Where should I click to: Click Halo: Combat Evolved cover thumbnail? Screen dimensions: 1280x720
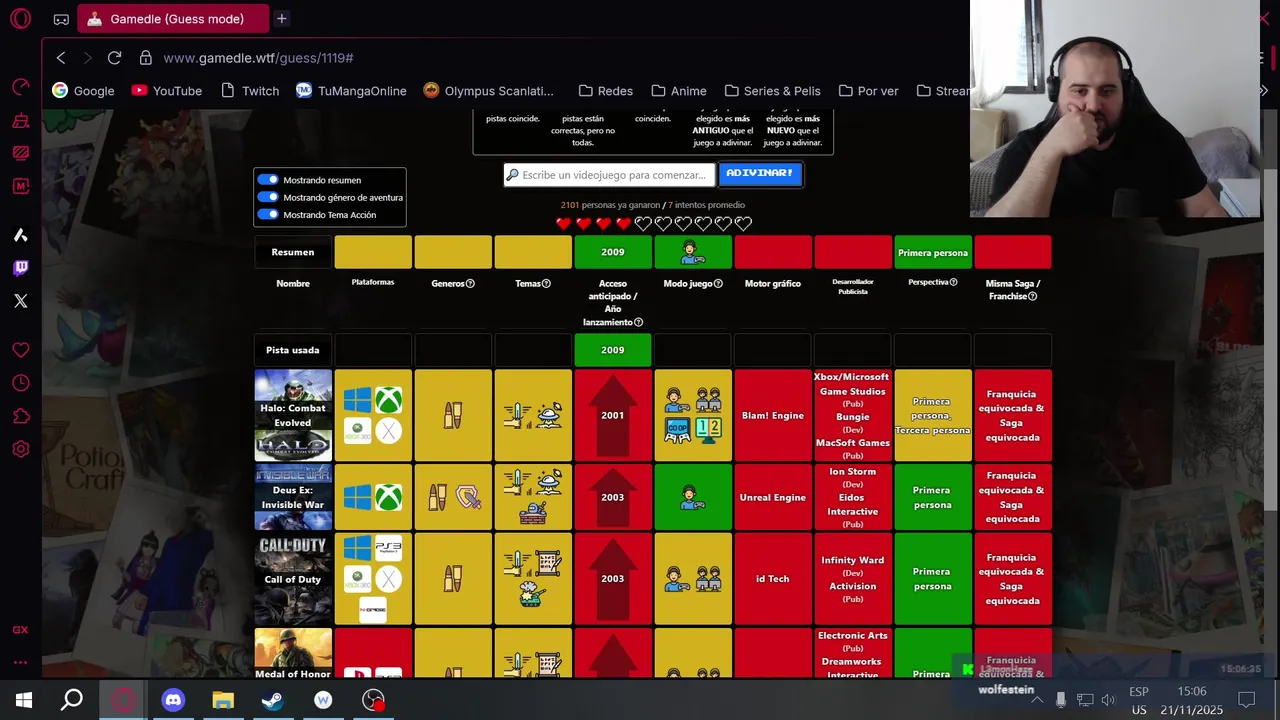pyautogui.click(x=293, y=415)
